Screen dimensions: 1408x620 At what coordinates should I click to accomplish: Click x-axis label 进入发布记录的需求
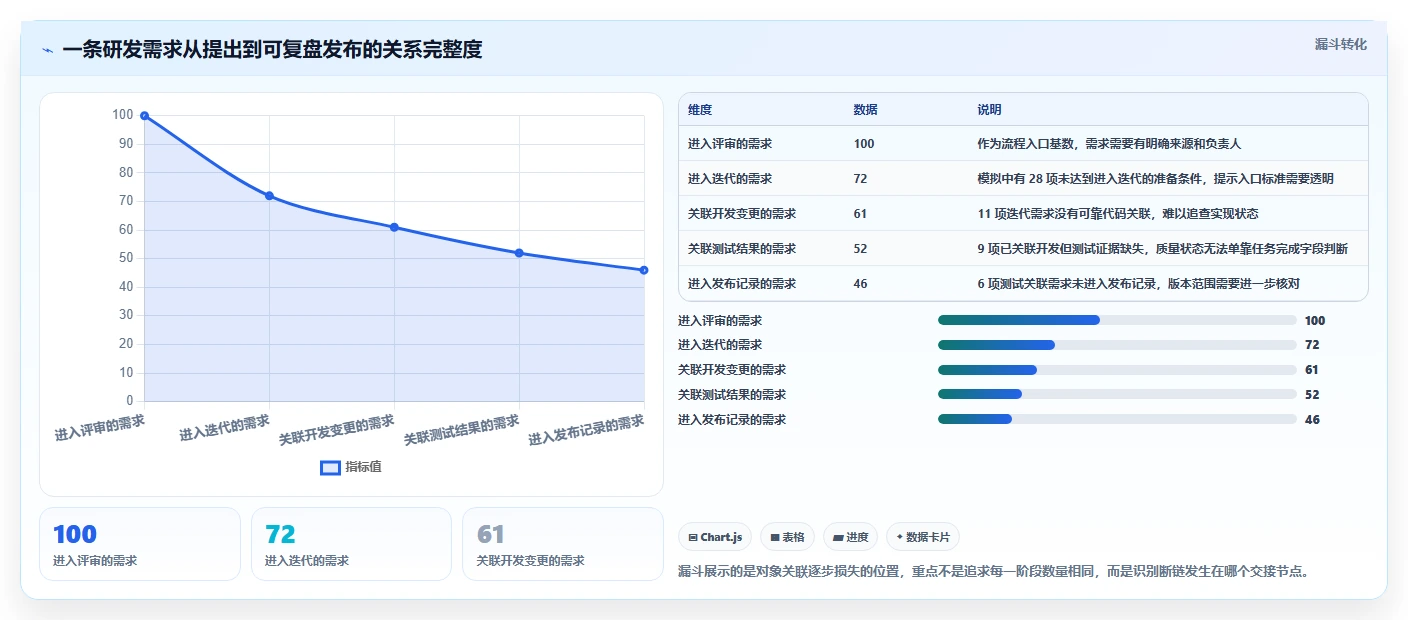coord(587,429)
